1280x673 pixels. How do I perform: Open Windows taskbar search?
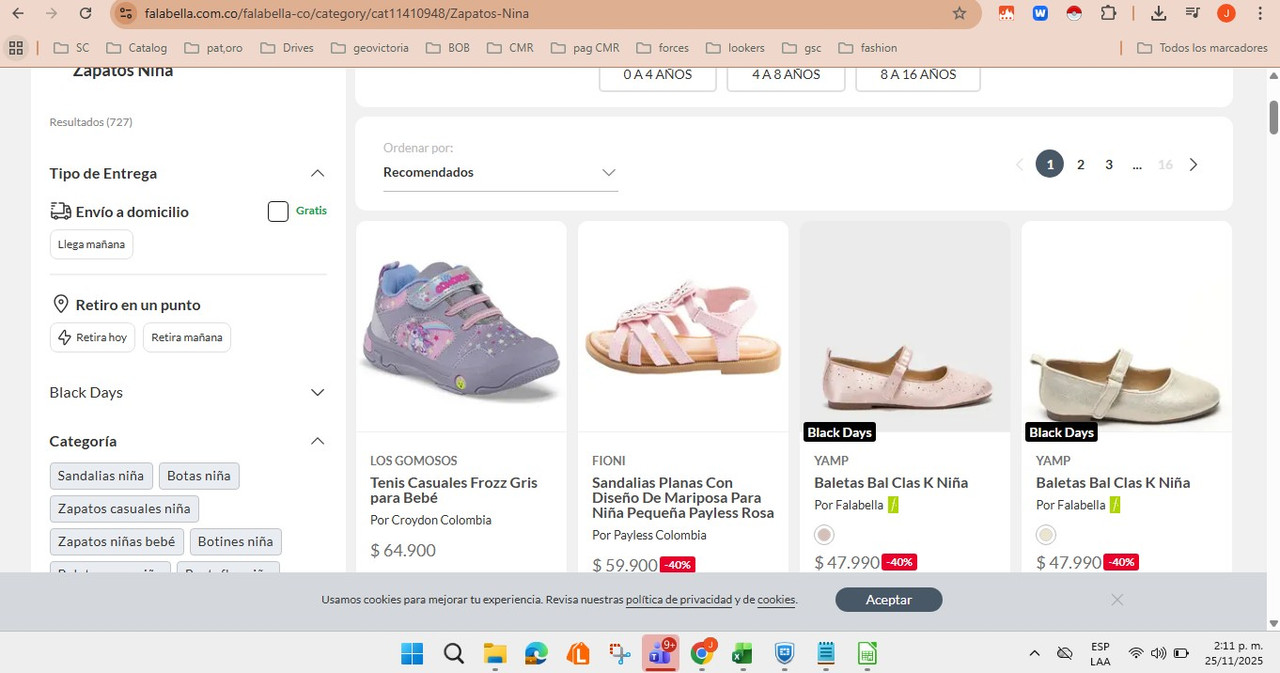click(453, 654)
